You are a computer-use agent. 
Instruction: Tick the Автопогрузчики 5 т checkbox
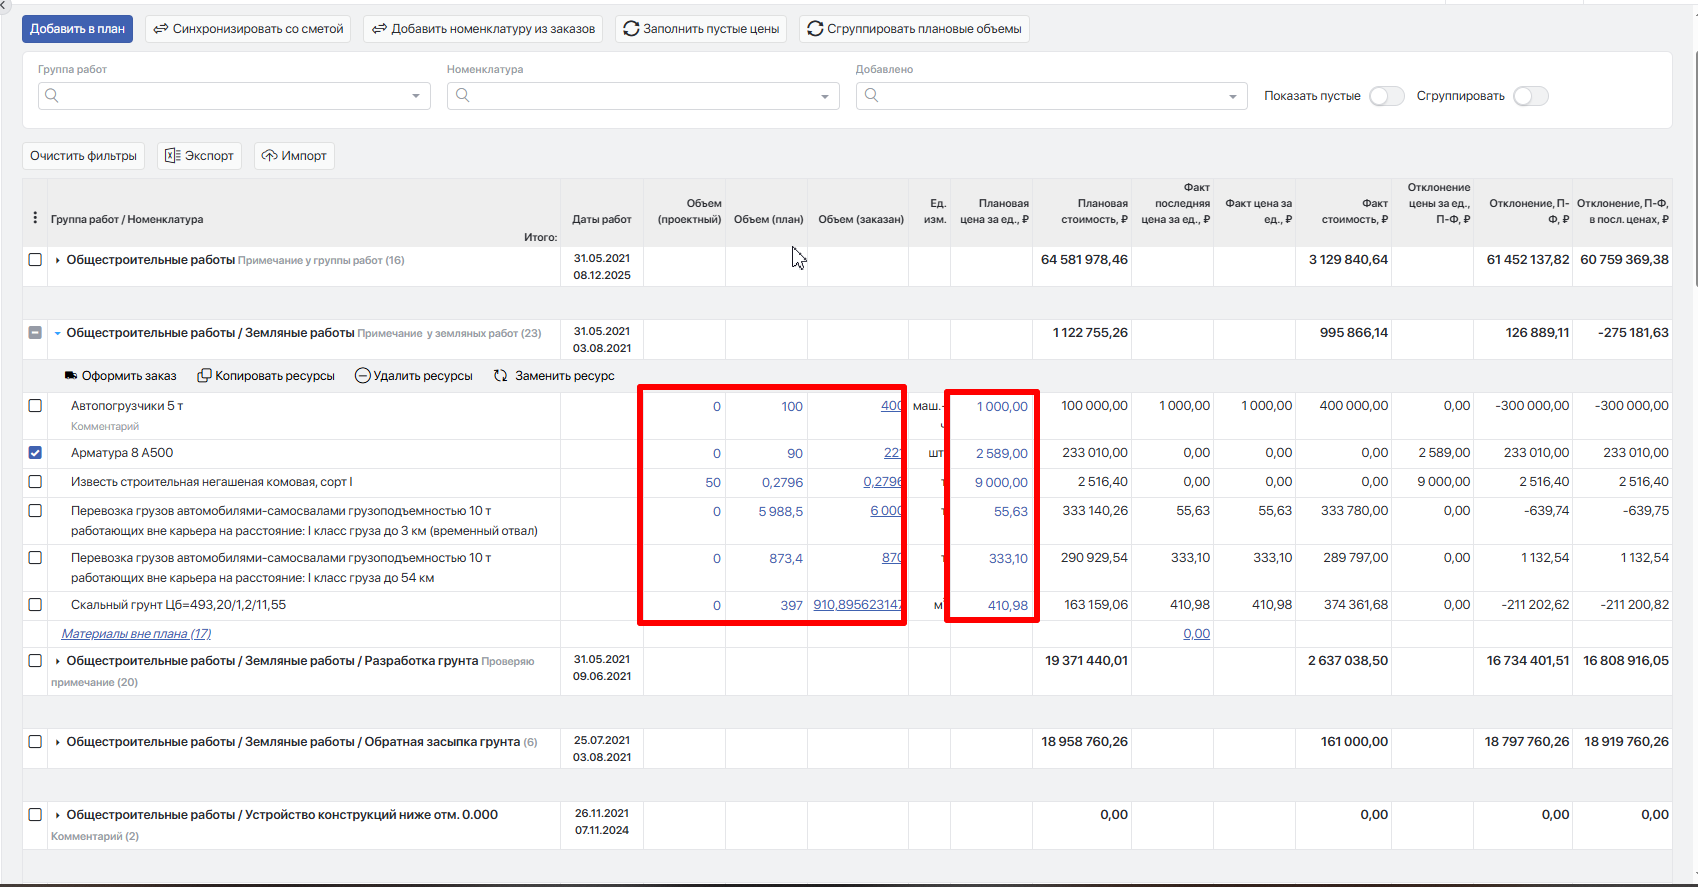[x=35, y=406]
